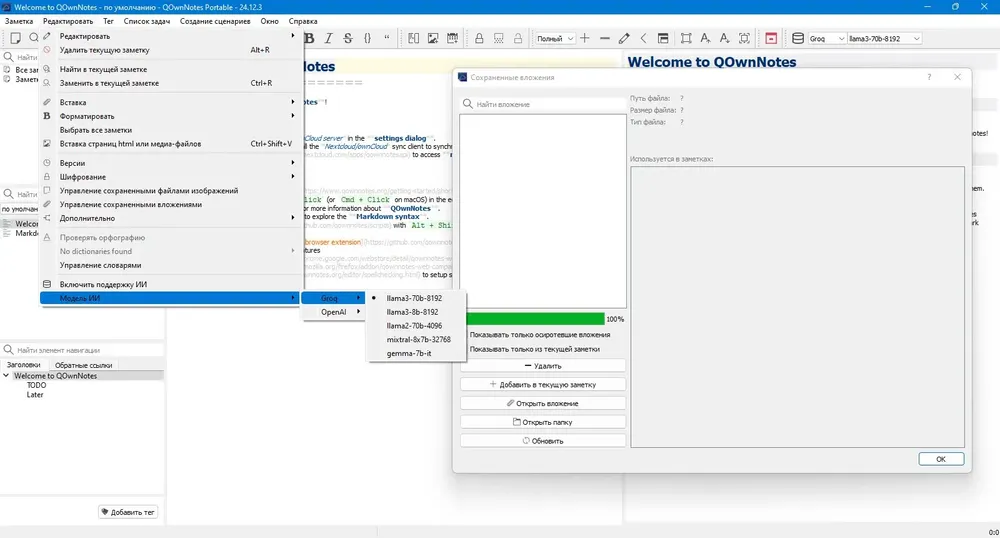
Task: Apply strikethrough with the S toolbar icon
Action: coord(348,38)
